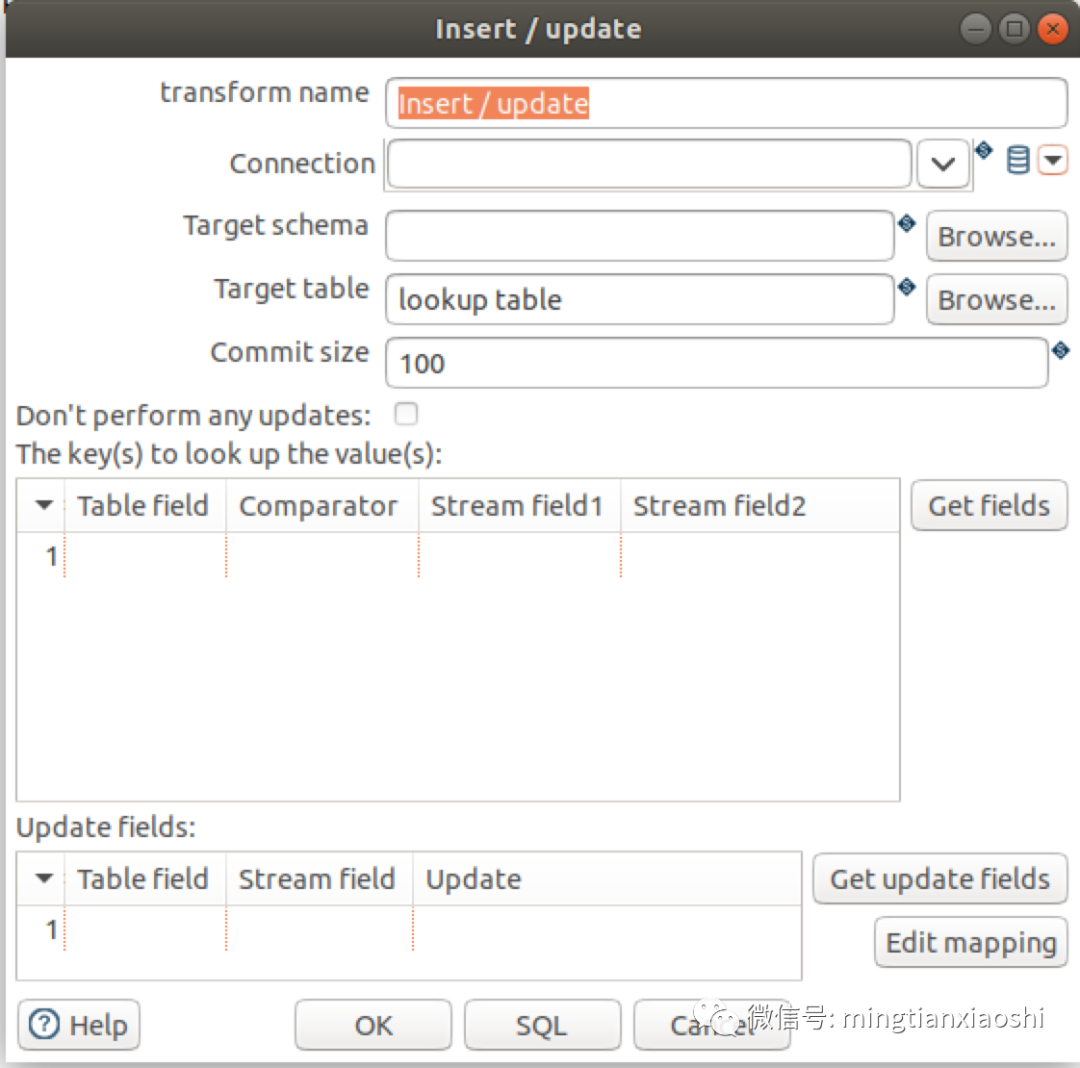Click the variable icon beside Target table

pyautogui.click(x=907, y=288)
